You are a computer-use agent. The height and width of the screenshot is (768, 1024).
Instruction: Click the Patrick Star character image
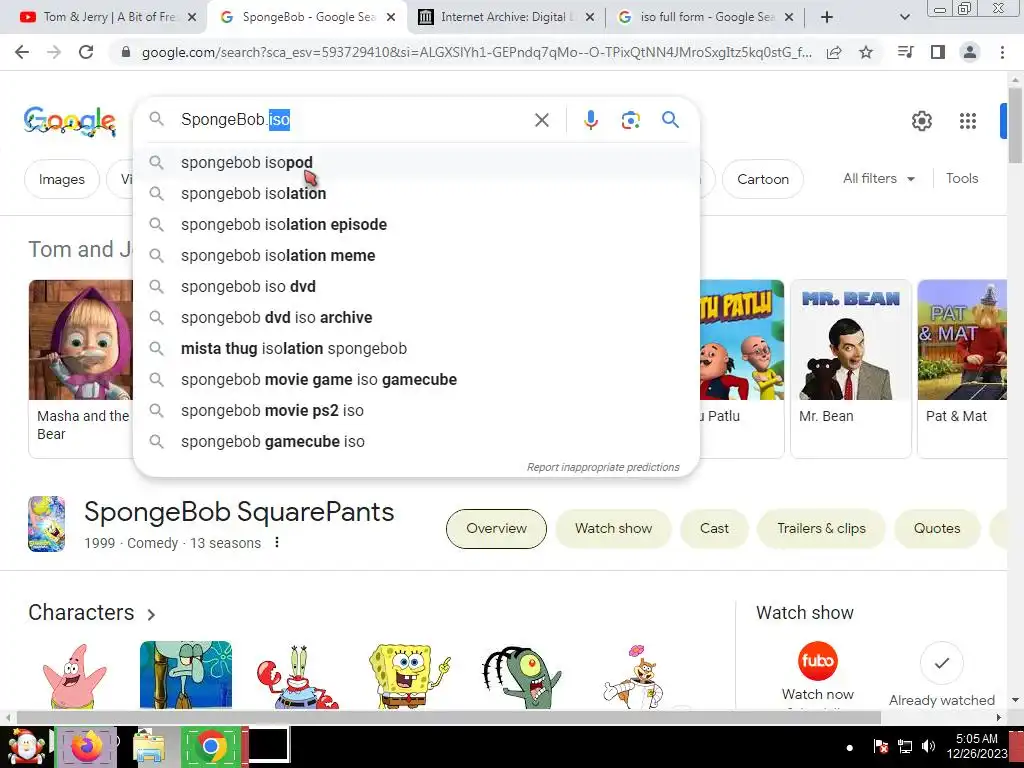click(74, 675)
